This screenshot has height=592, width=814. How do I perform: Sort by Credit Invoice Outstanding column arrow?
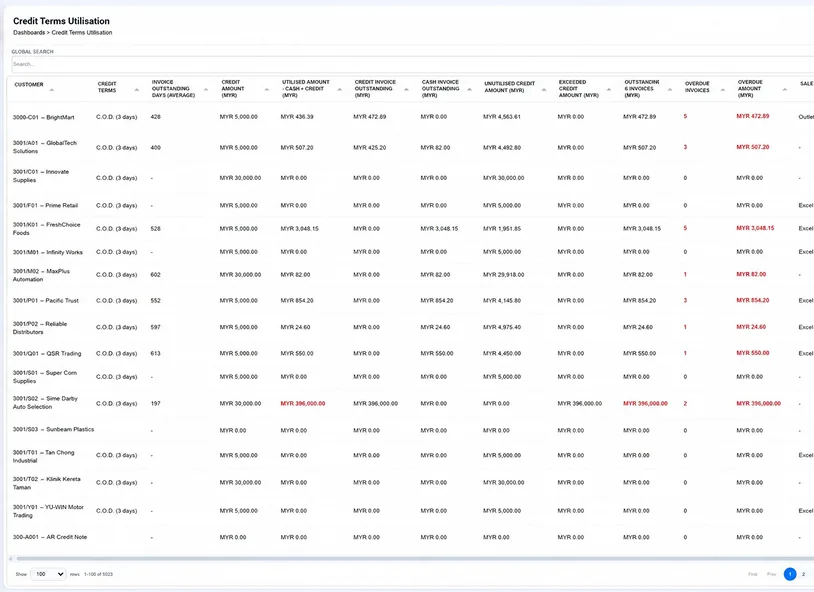(x=406, y=90)
